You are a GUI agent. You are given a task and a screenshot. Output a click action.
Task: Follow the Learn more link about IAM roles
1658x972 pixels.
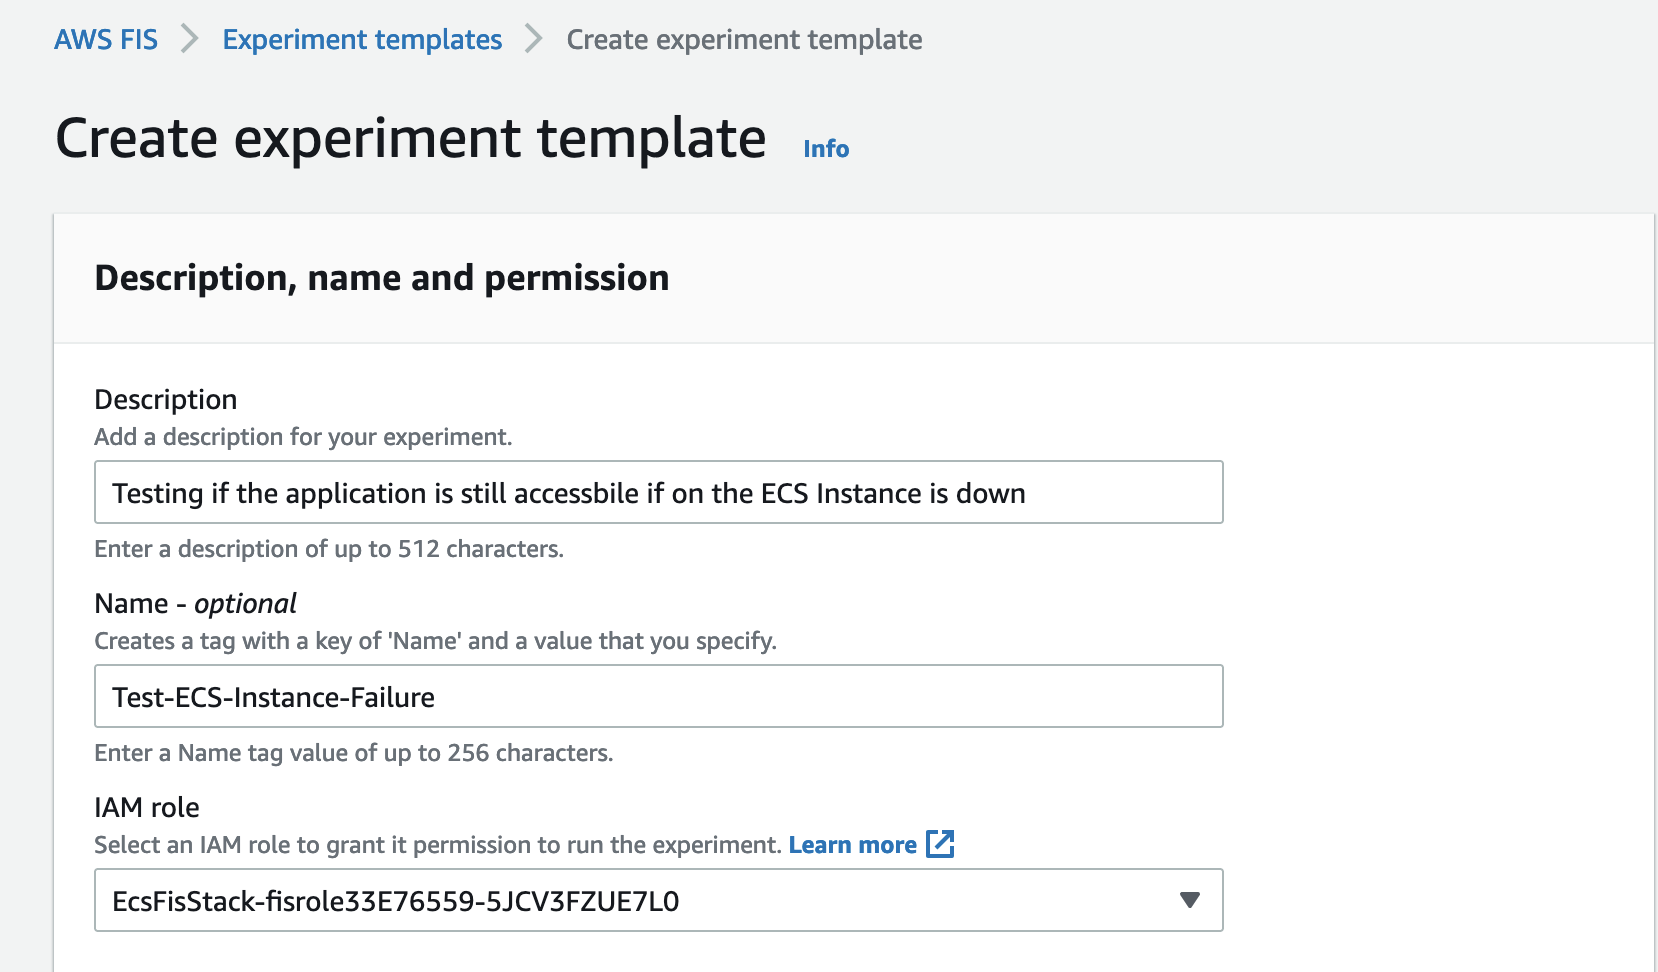tap(853, 845)
